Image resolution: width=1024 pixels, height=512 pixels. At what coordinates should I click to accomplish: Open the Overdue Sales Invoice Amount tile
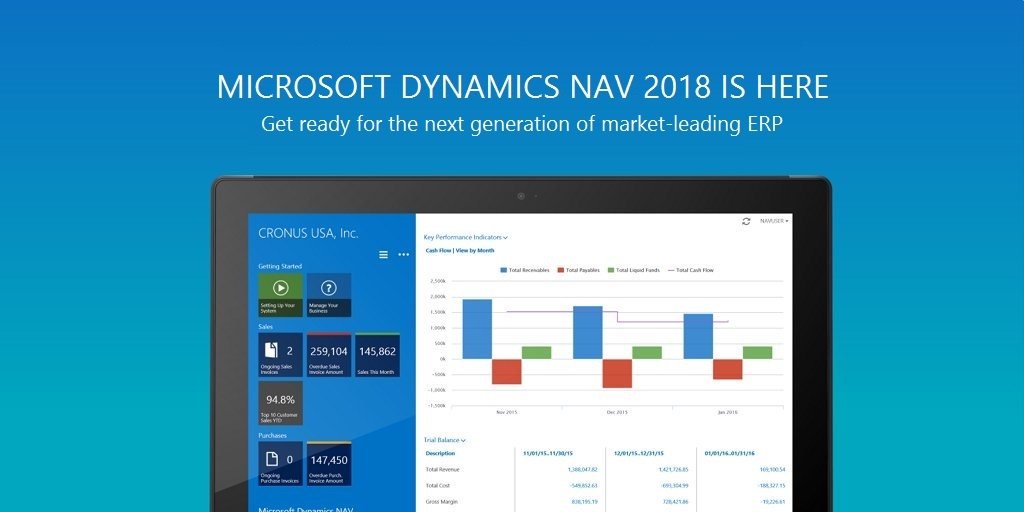pos(328,355)
